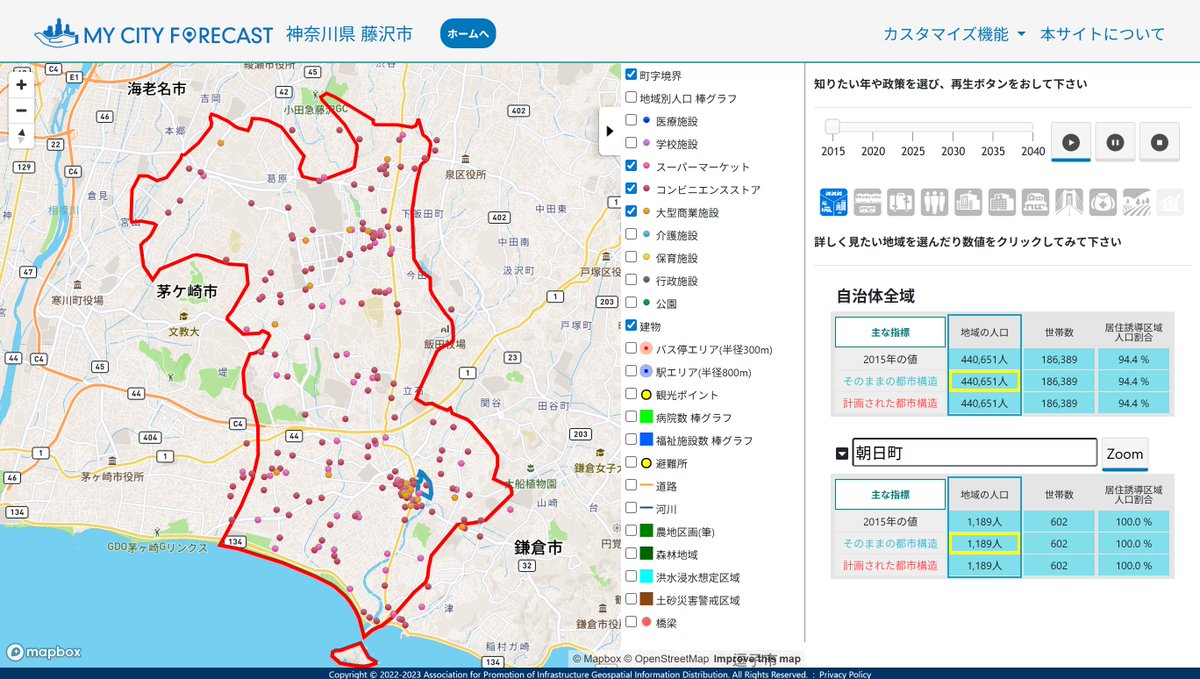Click 主な指標 in the 朝日町 table
This screenshot has height=679, width=1200.
coord(890,494)
